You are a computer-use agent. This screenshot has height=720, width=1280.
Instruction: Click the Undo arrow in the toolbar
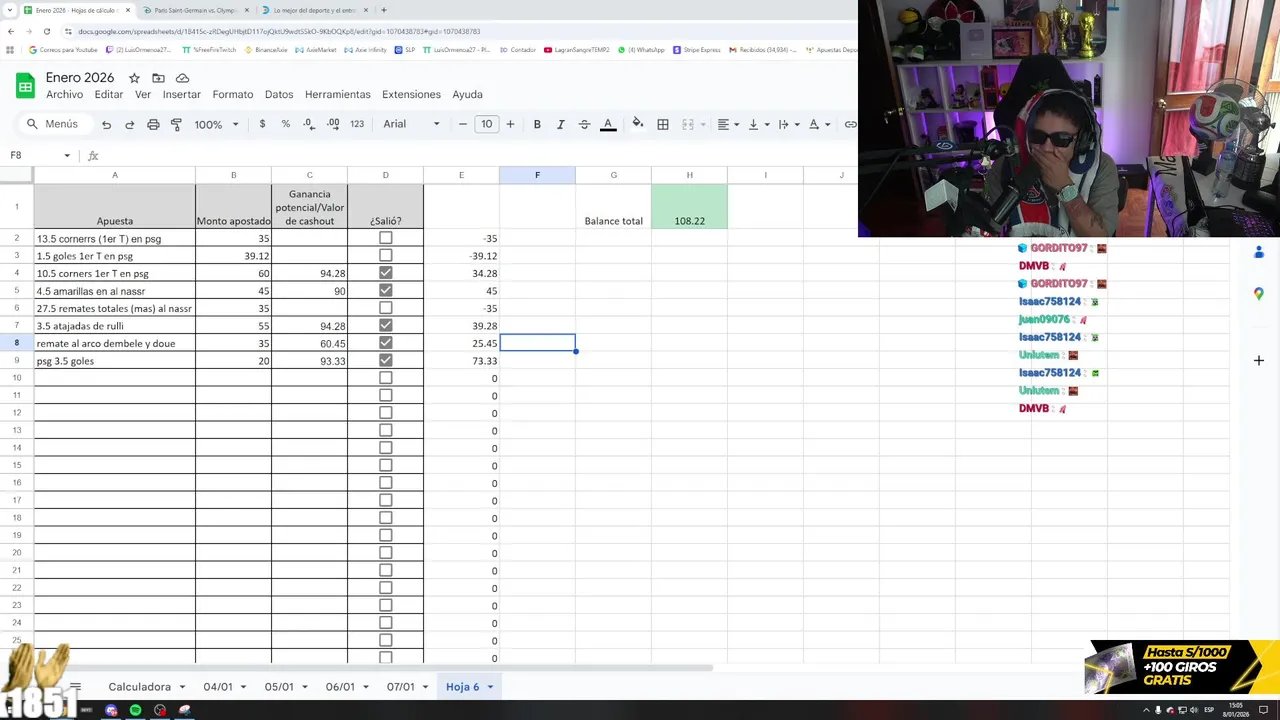[106, 124]
